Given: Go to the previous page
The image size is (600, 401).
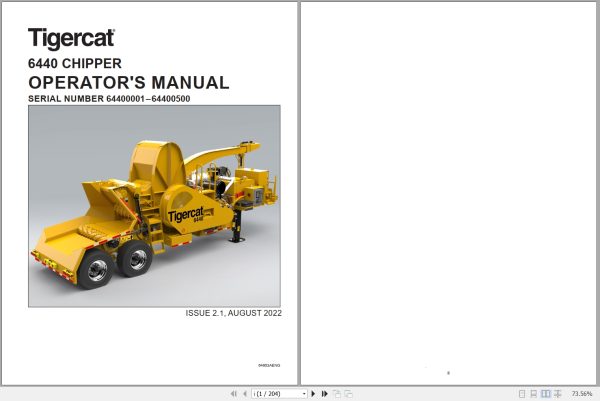Looking at the screenshot, I should pos(245,394).
